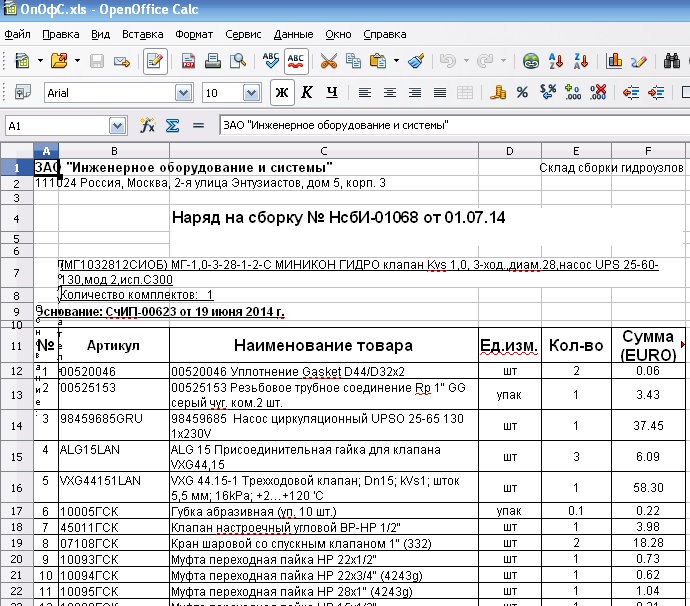Open the Файл menu
The height and width of the screenshot is (606, 690).
click(x=18, y=34)
